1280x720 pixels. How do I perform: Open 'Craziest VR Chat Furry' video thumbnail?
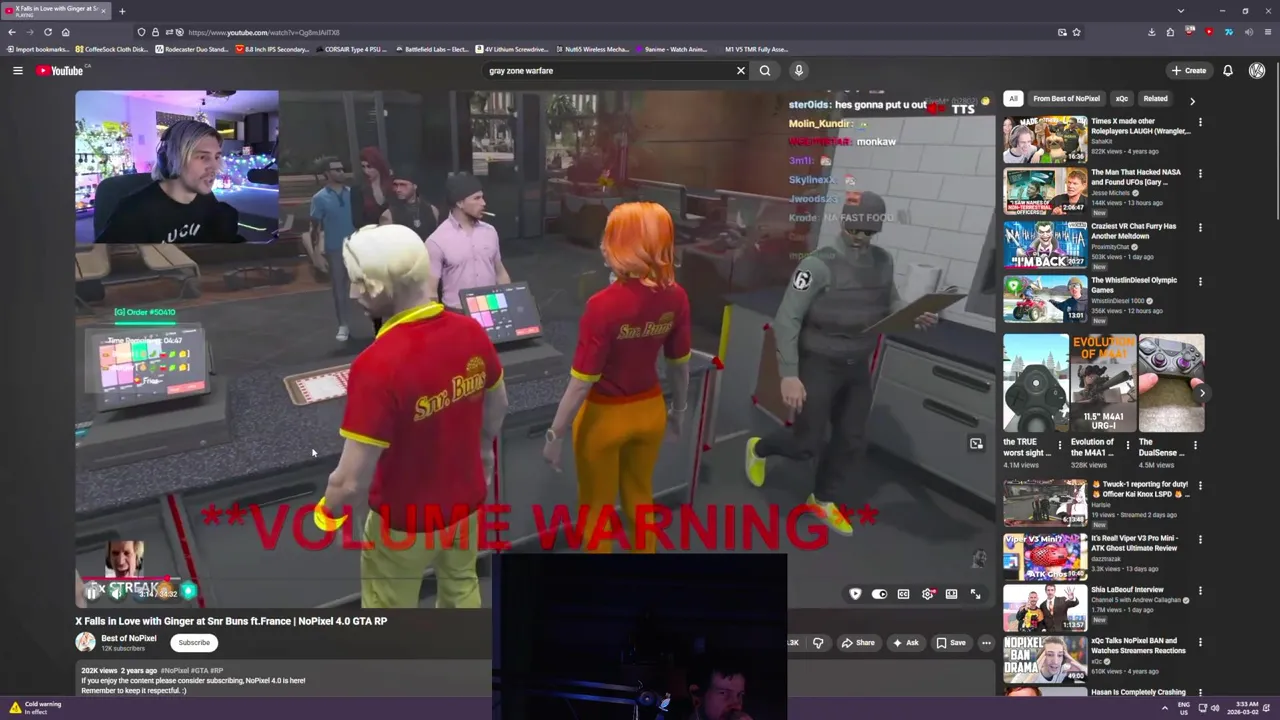click(x=1045, y=245)
